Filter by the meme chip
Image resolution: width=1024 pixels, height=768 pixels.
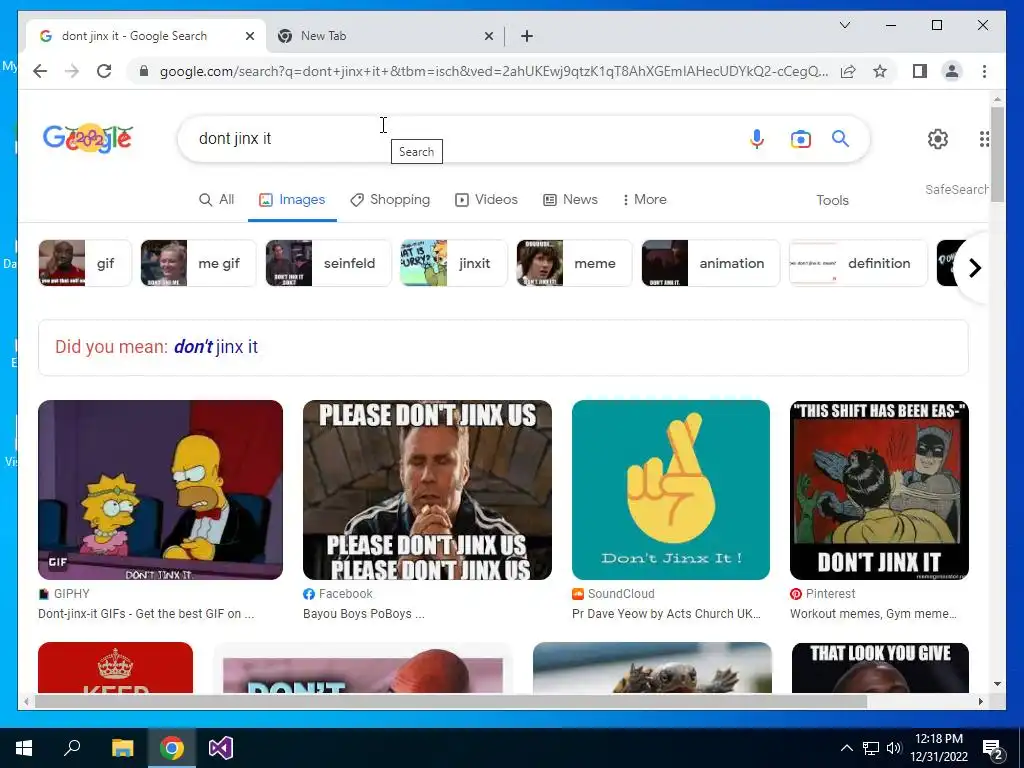tap(574, 263)
